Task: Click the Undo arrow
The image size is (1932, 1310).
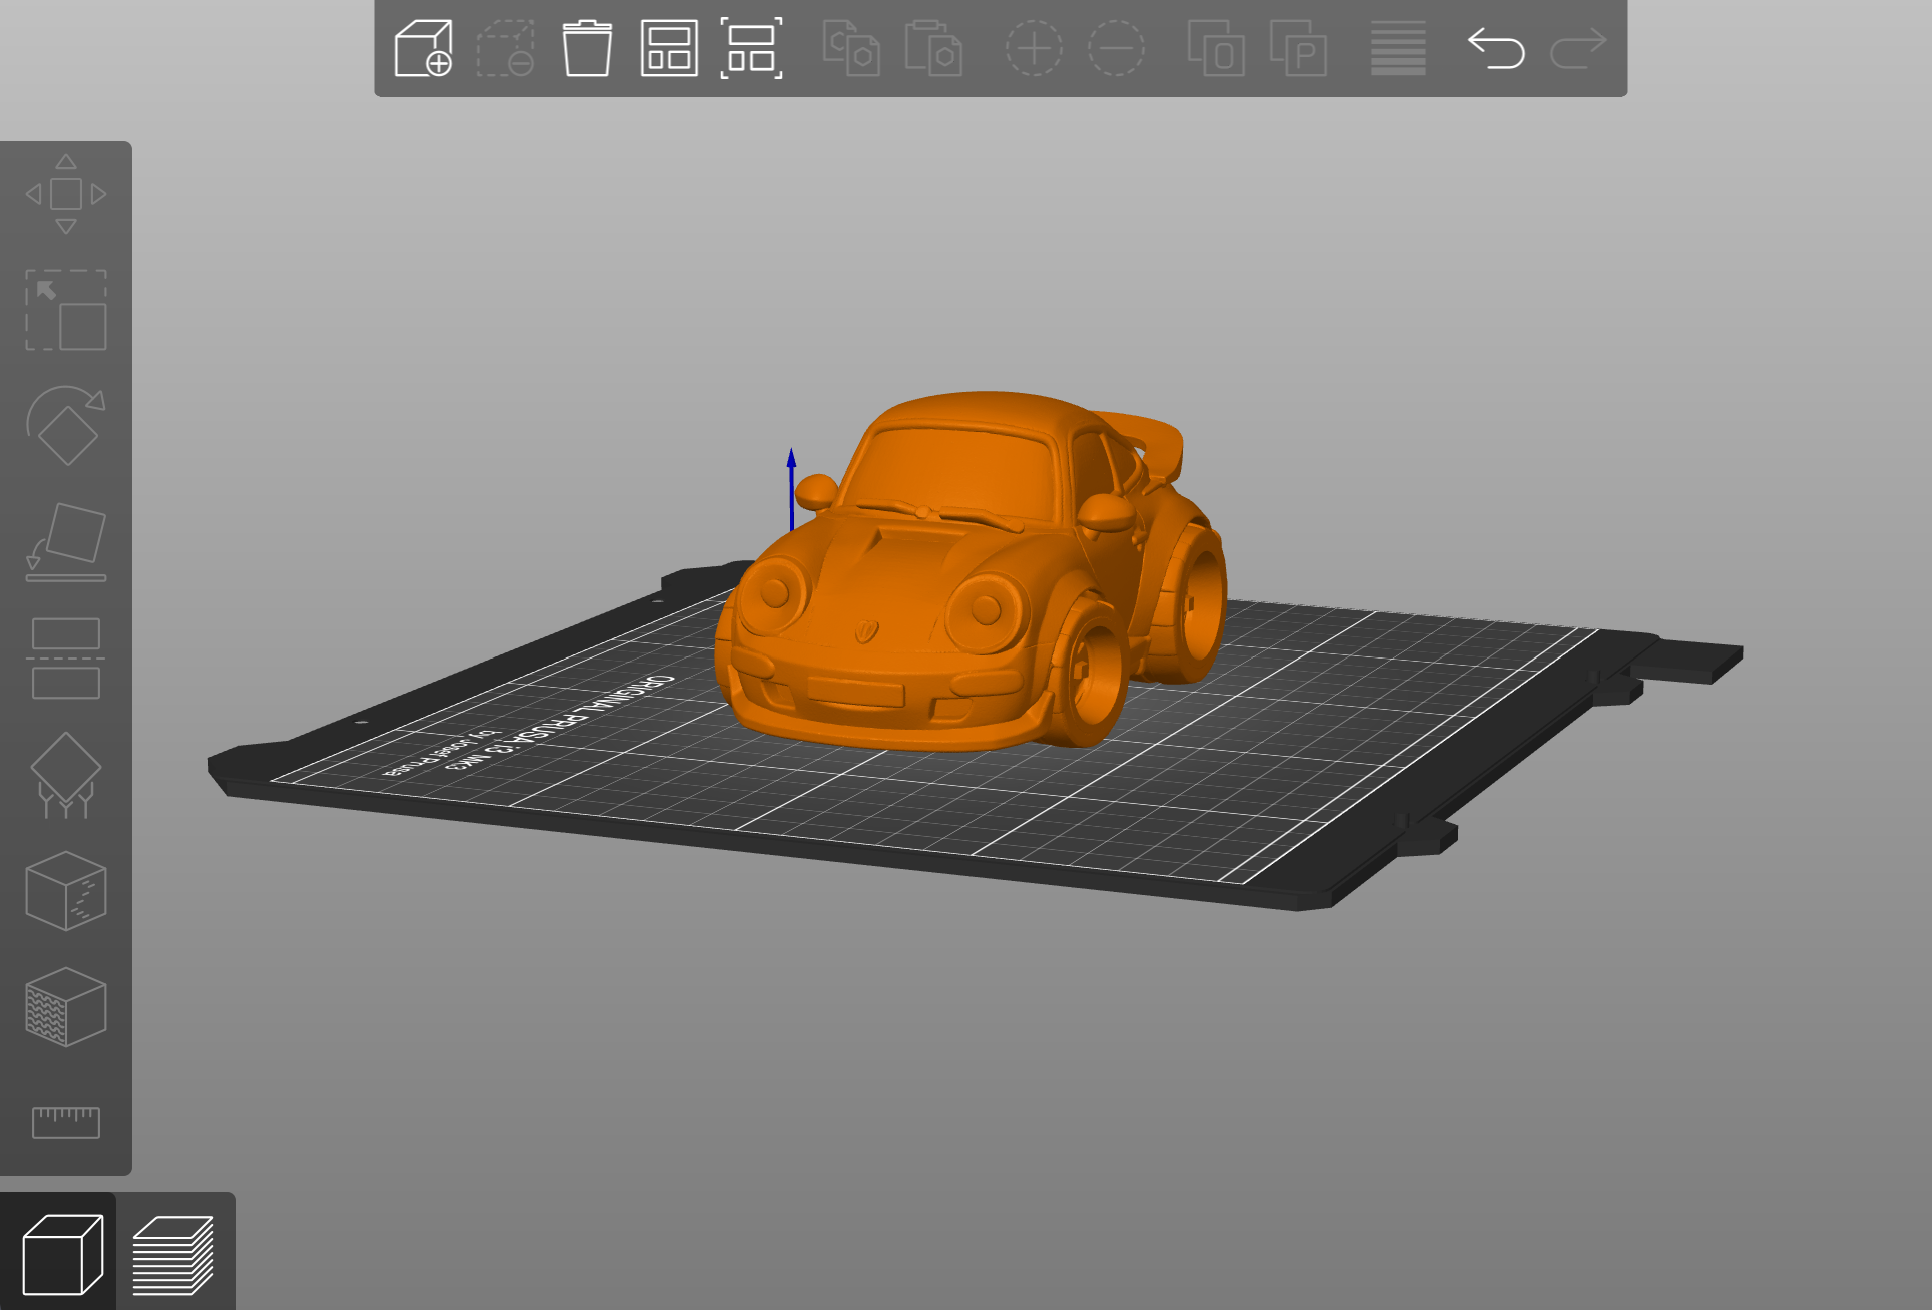Action: (x=1496, y=48)
